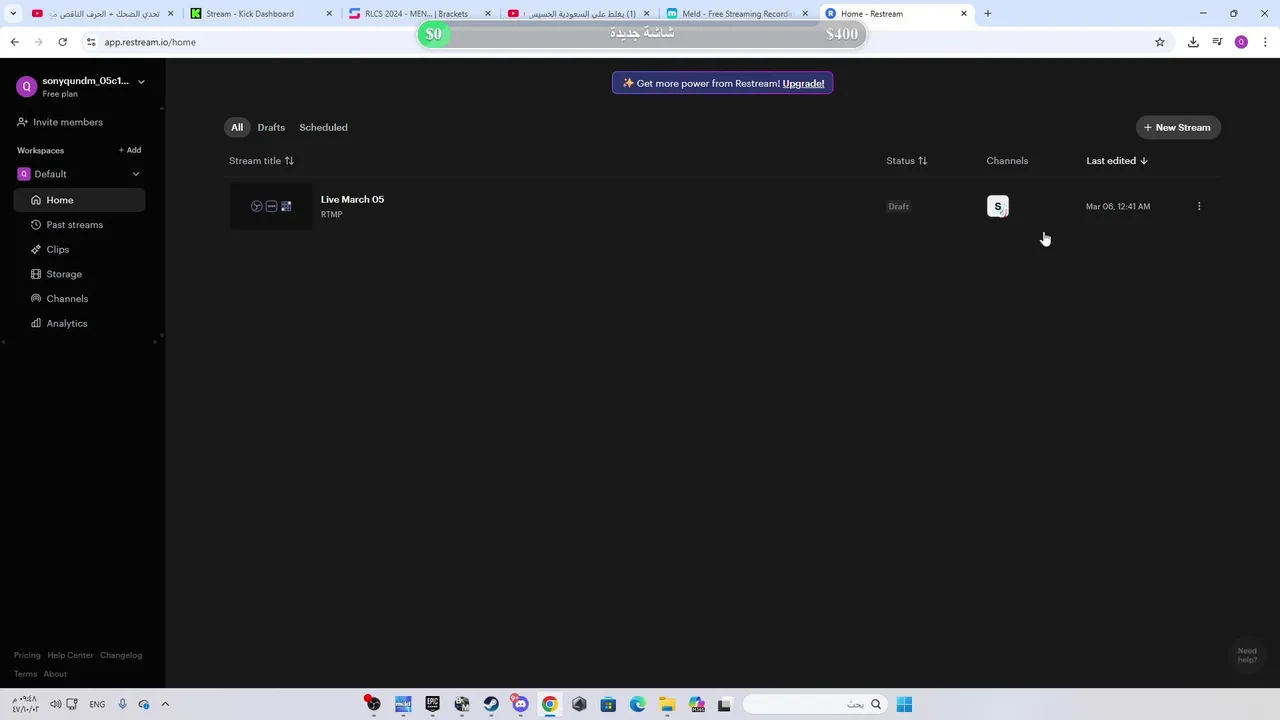Open the Home sidebar item
1280x720 pixels.
(80, 200)
